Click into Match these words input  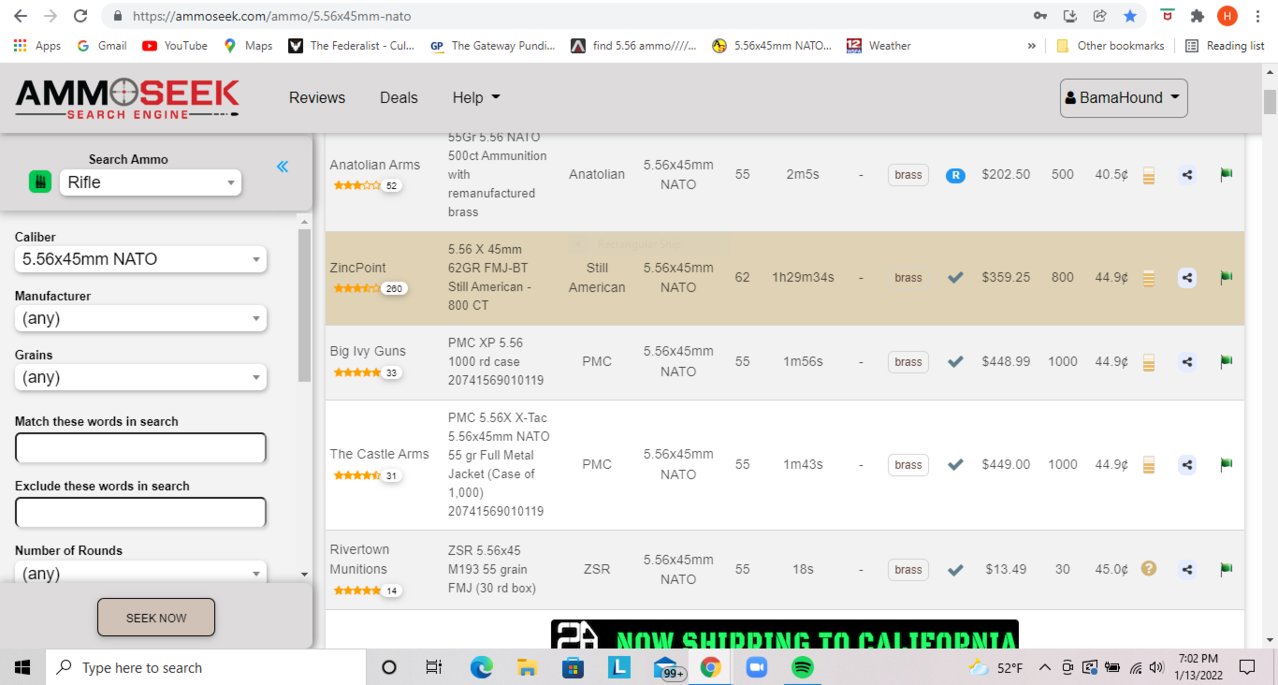pyautogui.click(x=141, y=448)
